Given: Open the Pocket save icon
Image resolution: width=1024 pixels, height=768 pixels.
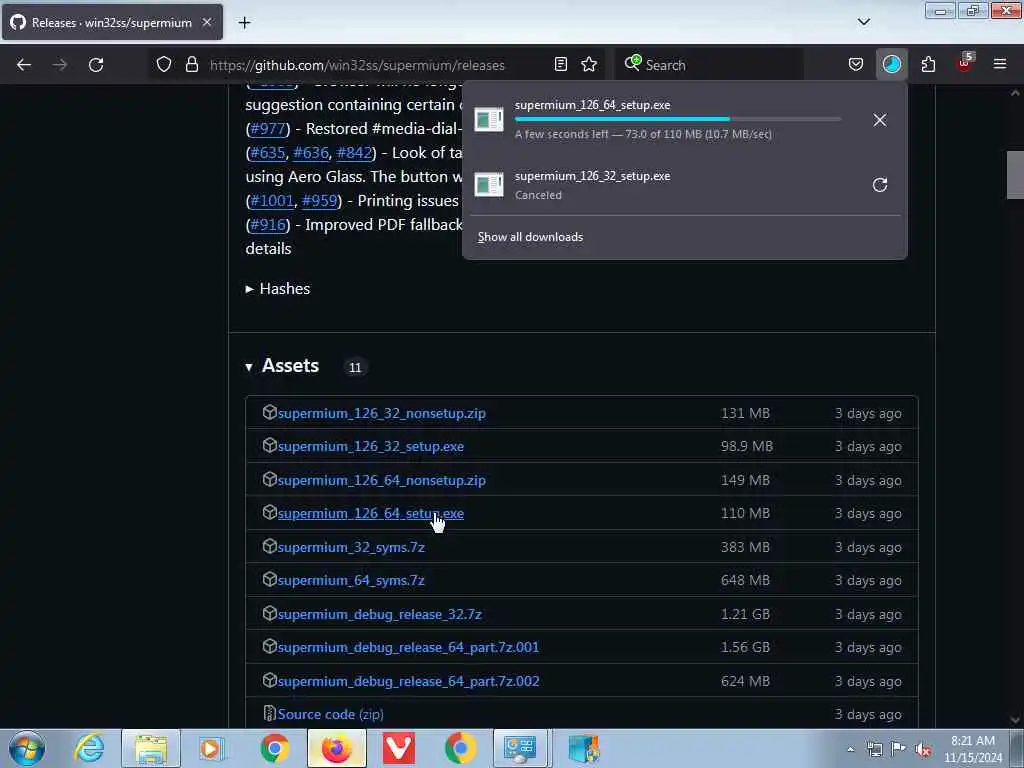Looking at the screenshot, I should tap(856, 65).
